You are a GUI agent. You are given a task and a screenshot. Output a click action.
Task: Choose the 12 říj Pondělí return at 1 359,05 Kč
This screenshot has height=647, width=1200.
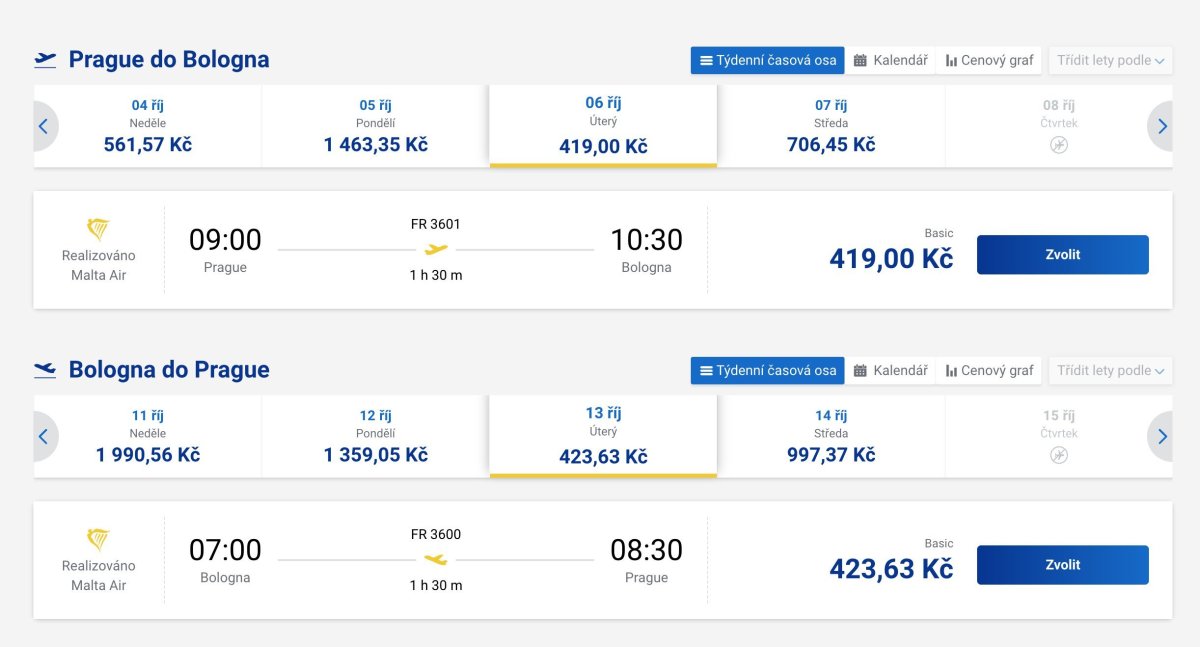(x=375, y=436)
